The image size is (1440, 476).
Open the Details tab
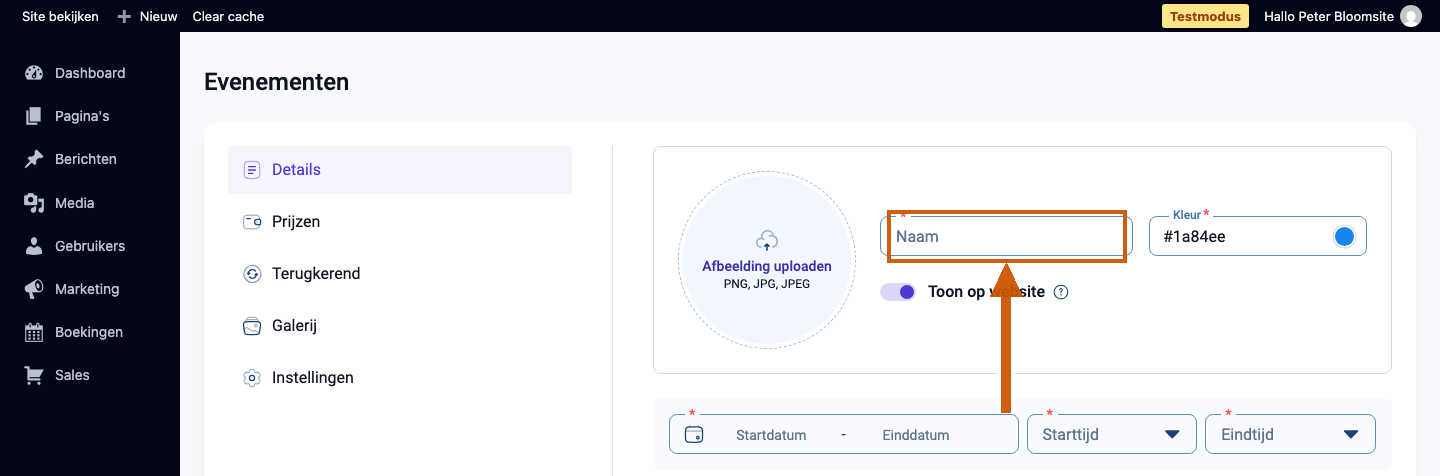point(400,170)
